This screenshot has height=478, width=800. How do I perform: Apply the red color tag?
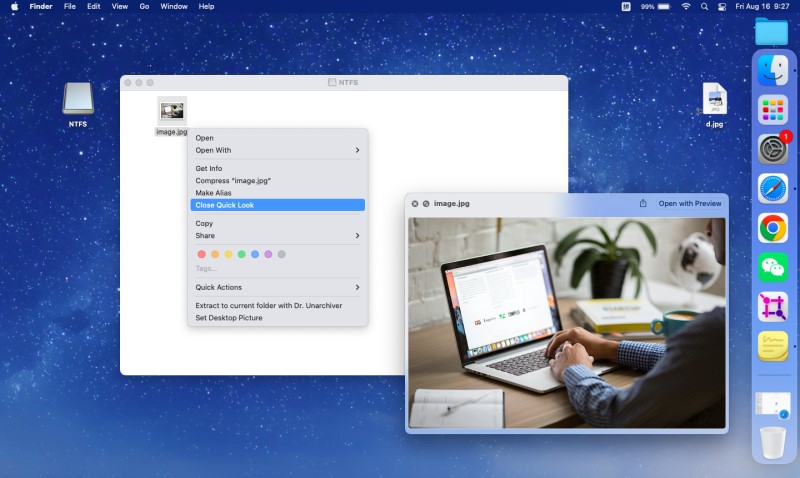[202, 254]
